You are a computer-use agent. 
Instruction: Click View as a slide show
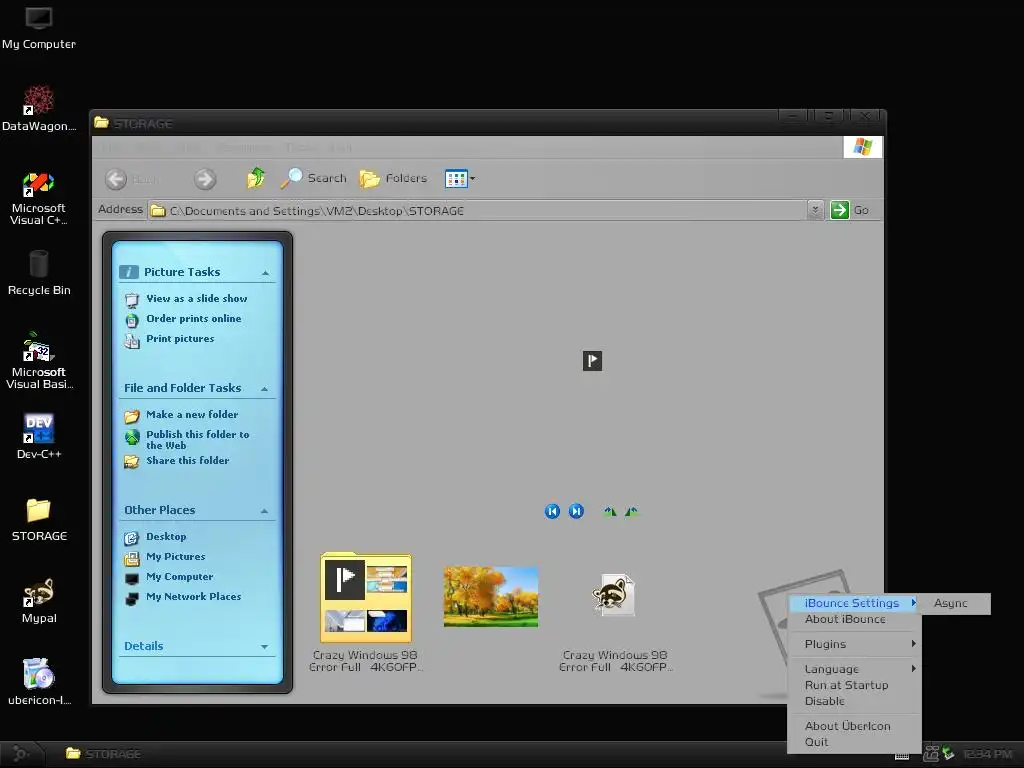(197, 298)
